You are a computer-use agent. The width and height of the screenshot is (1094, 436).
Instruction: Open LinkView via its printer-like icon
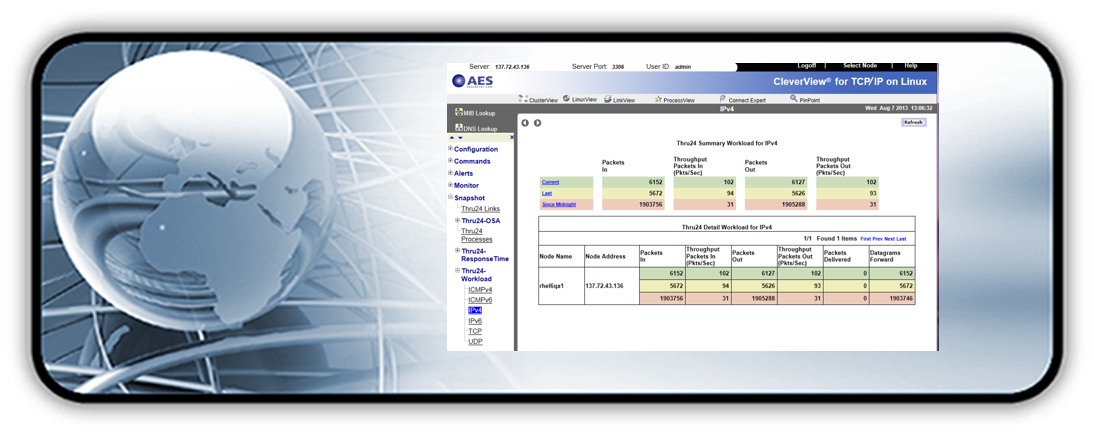(608, 99)
